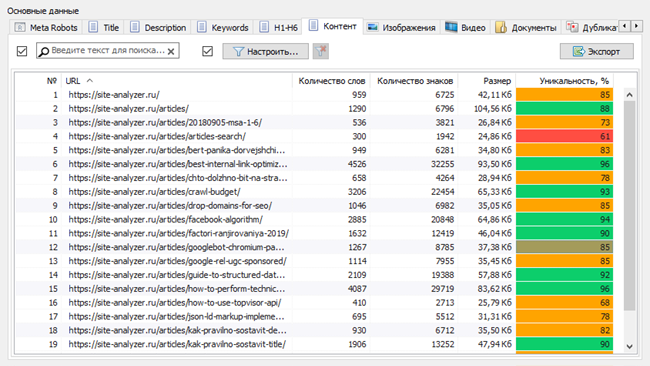The width and height of the screenshot is (650, 366).
Task: Select the Контент tab
Action: [x=333, y=26]
